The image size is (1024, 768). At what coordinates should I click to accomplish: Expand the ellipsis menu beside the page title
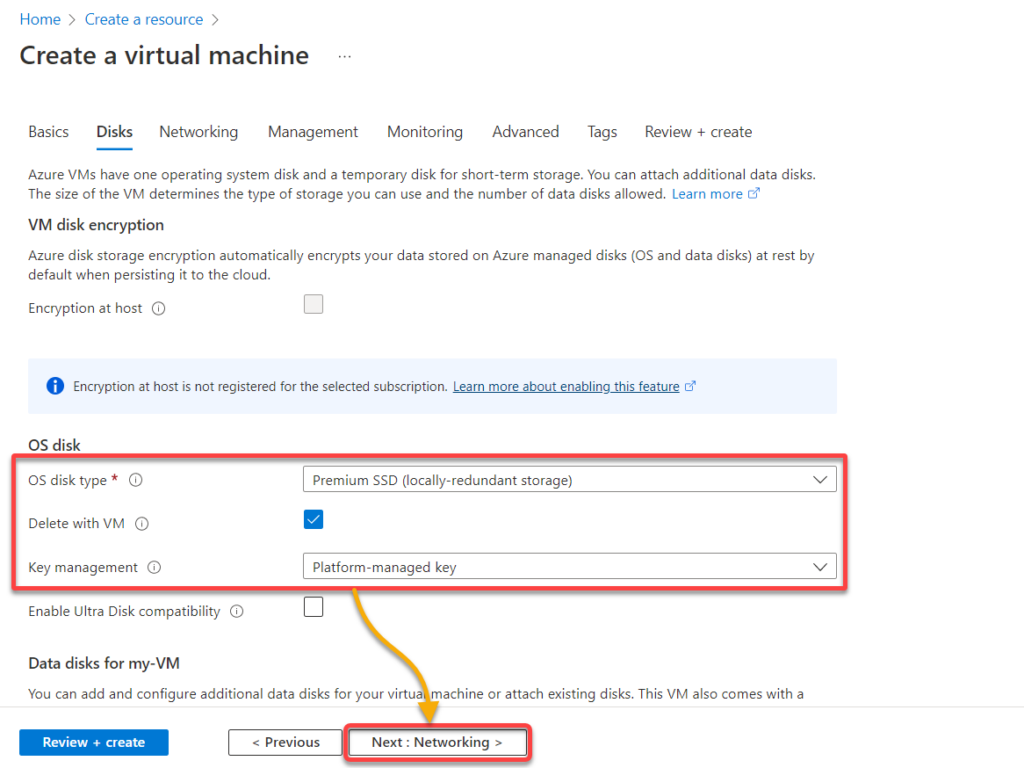[x=344, y=56]
